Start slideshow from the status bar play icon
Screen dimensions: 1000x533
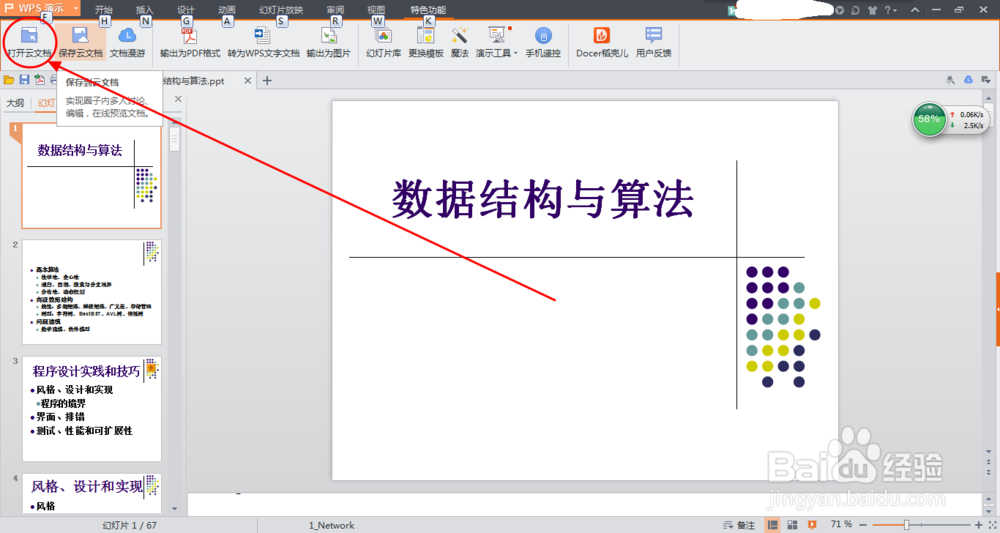812,525
